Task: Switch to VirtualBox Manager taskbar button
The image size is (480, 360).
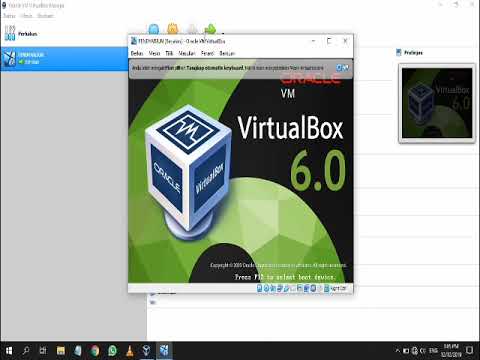Action: pyautogui.click(x=146, y=351)
